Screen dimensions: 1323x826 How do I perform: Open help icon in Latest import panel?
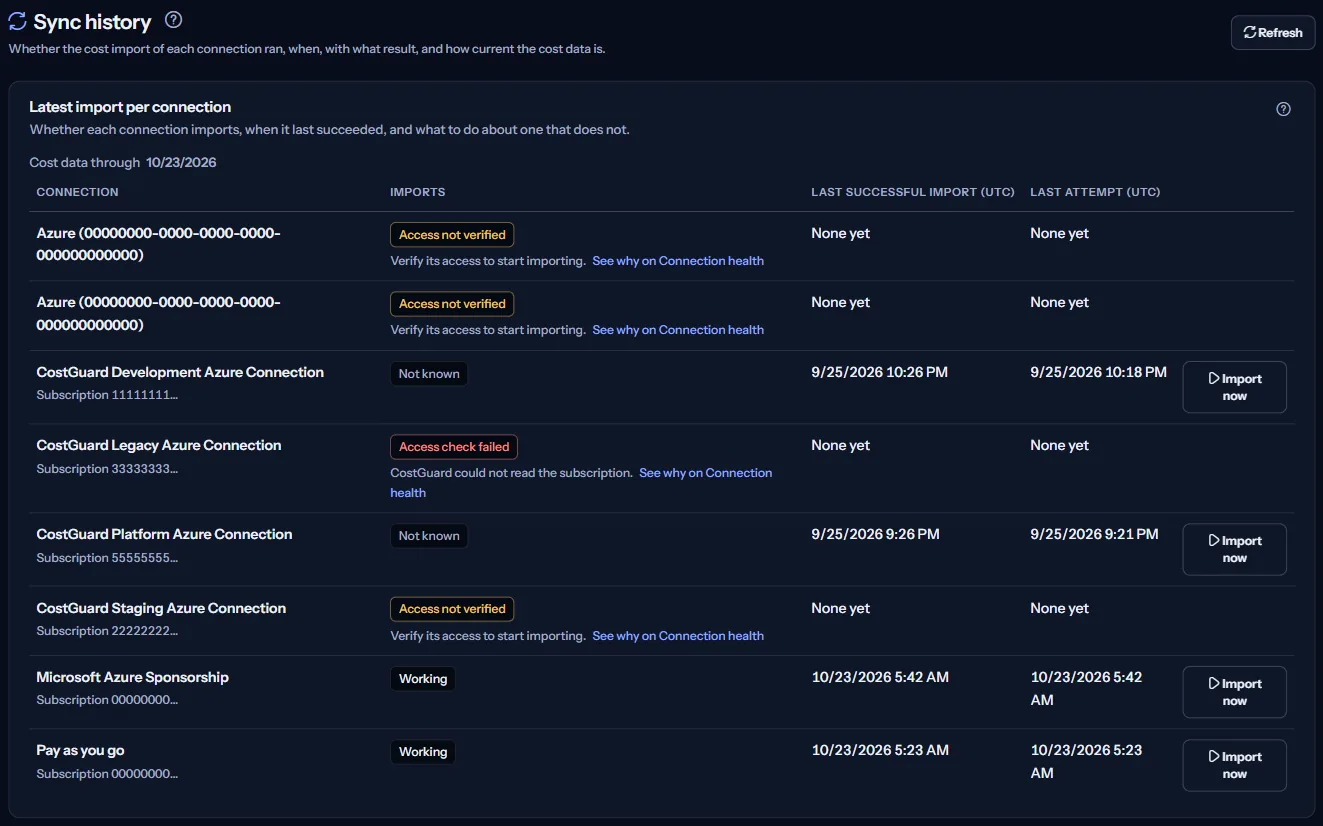coord(1283,109)
